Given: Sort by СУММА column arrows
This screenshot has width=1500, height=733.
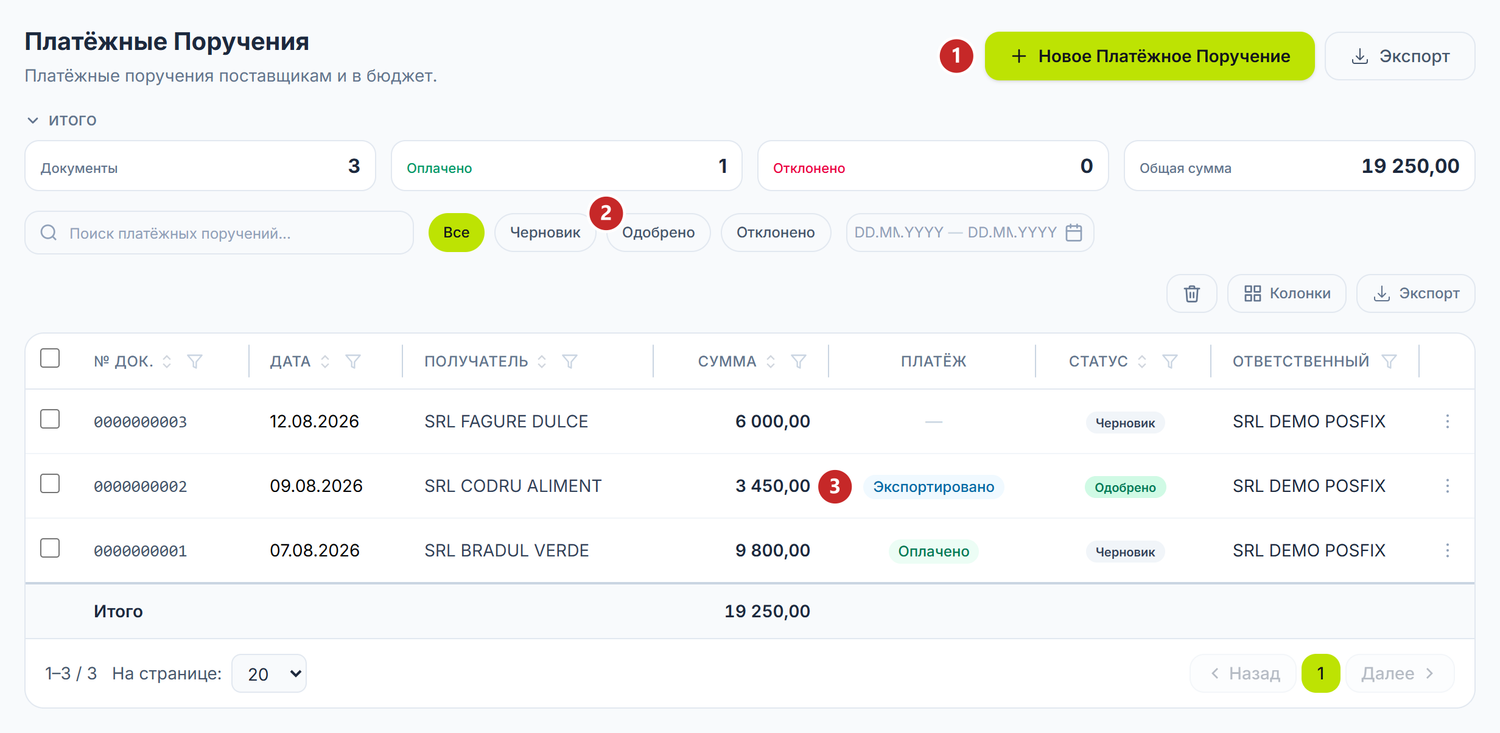Looking at the screenshot, I should pyautogui.click(x=771, y=362).
